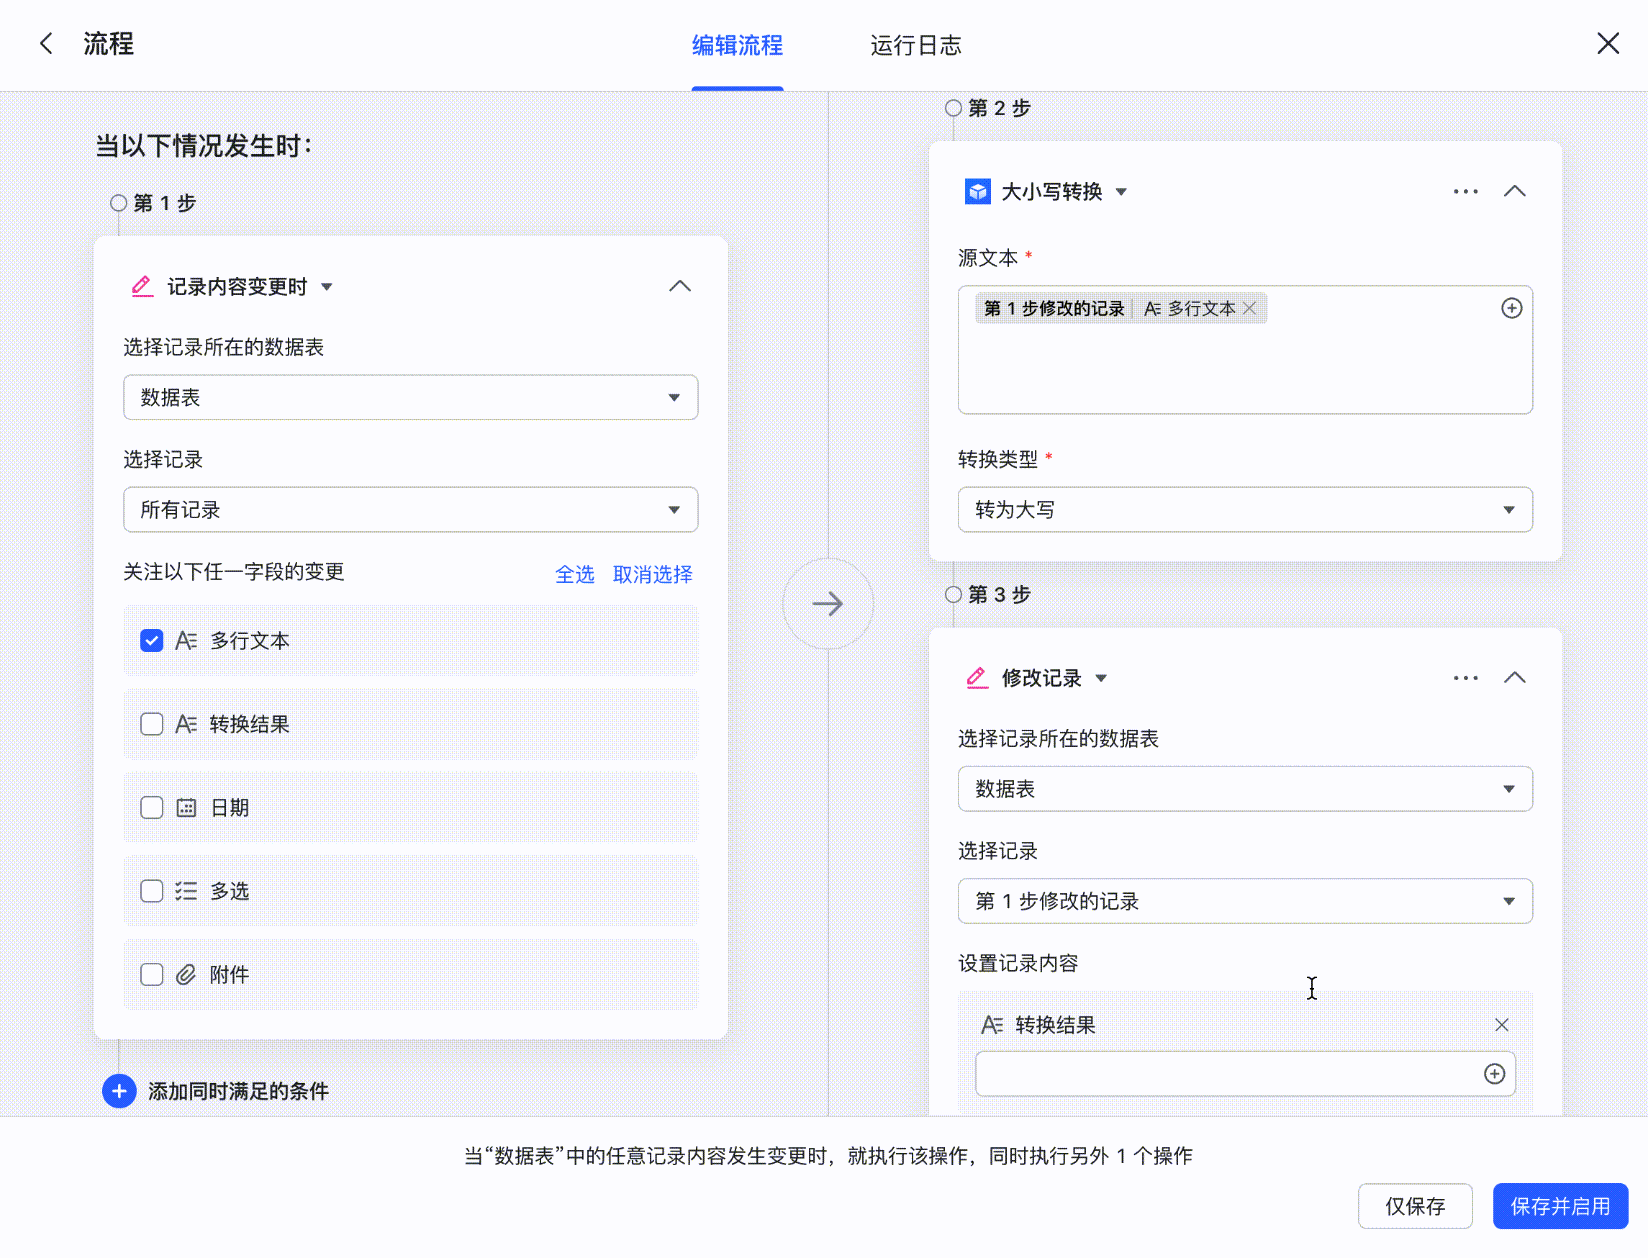Viewport: 1648px width, 1258px height.
Task: Click the calendar icon next to 日期
Action: click(184, 807)
